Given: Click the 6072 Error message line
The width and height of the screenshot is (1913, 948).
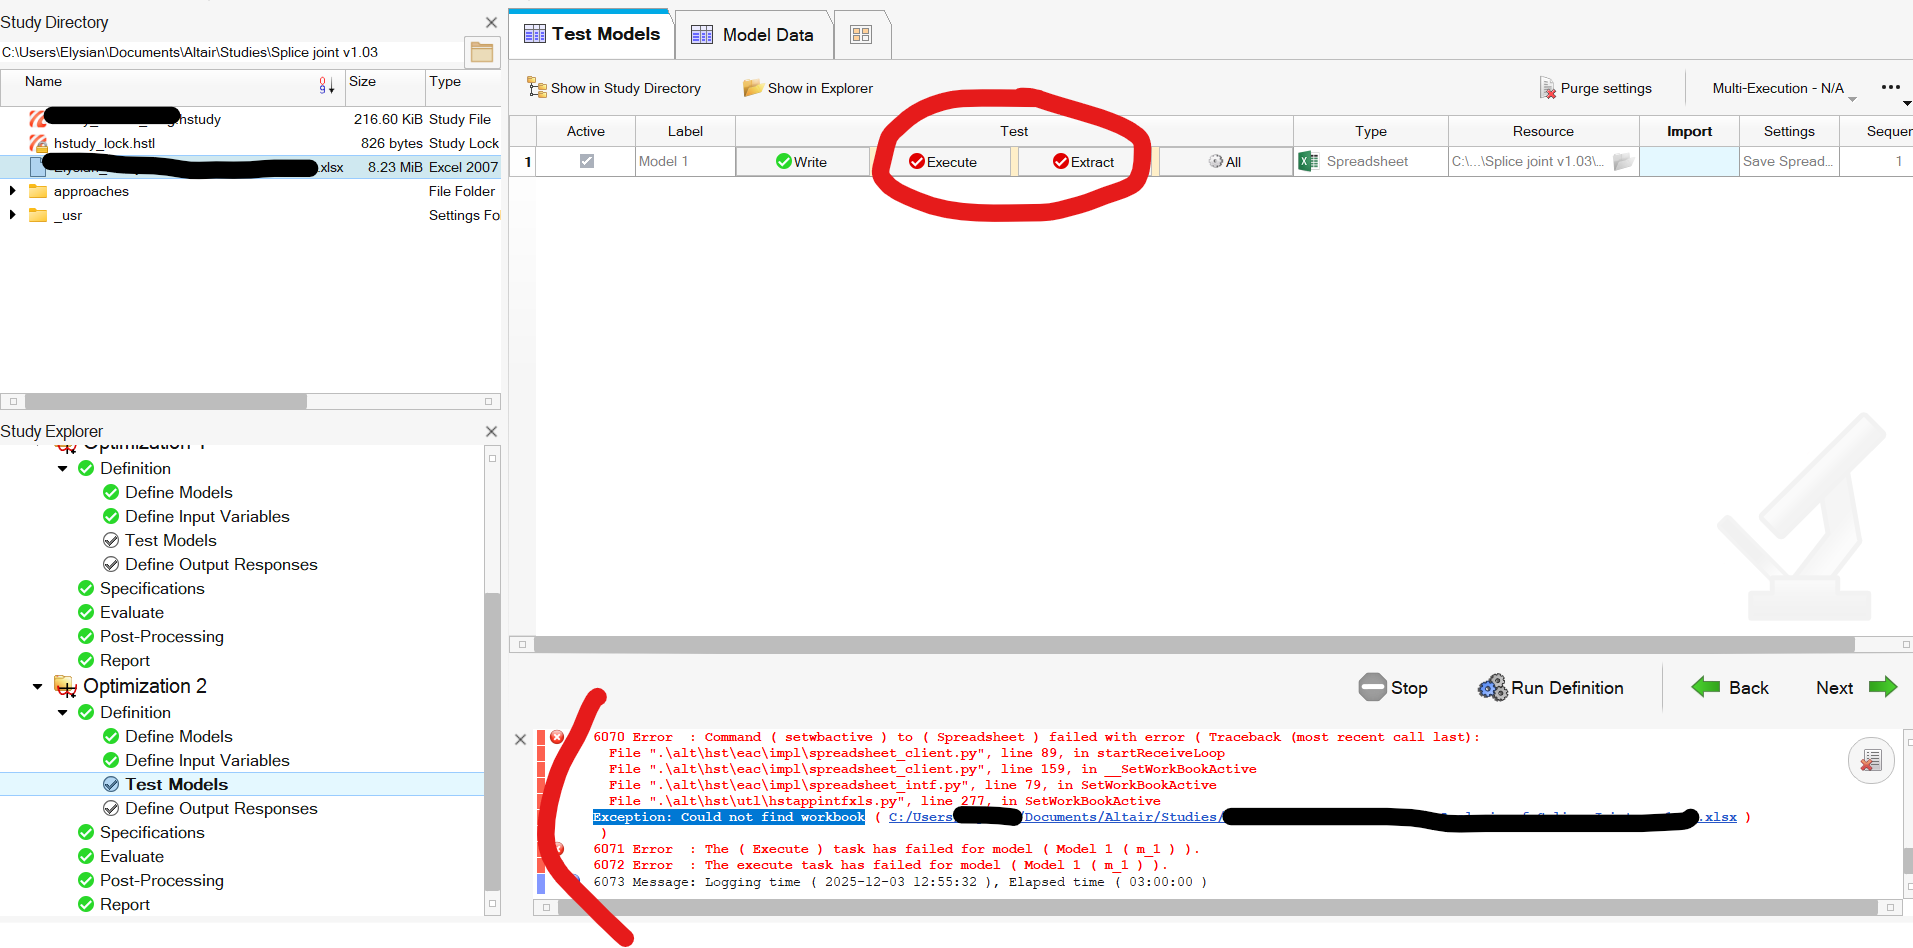Looking at the screenshot, I should point(880,865).
